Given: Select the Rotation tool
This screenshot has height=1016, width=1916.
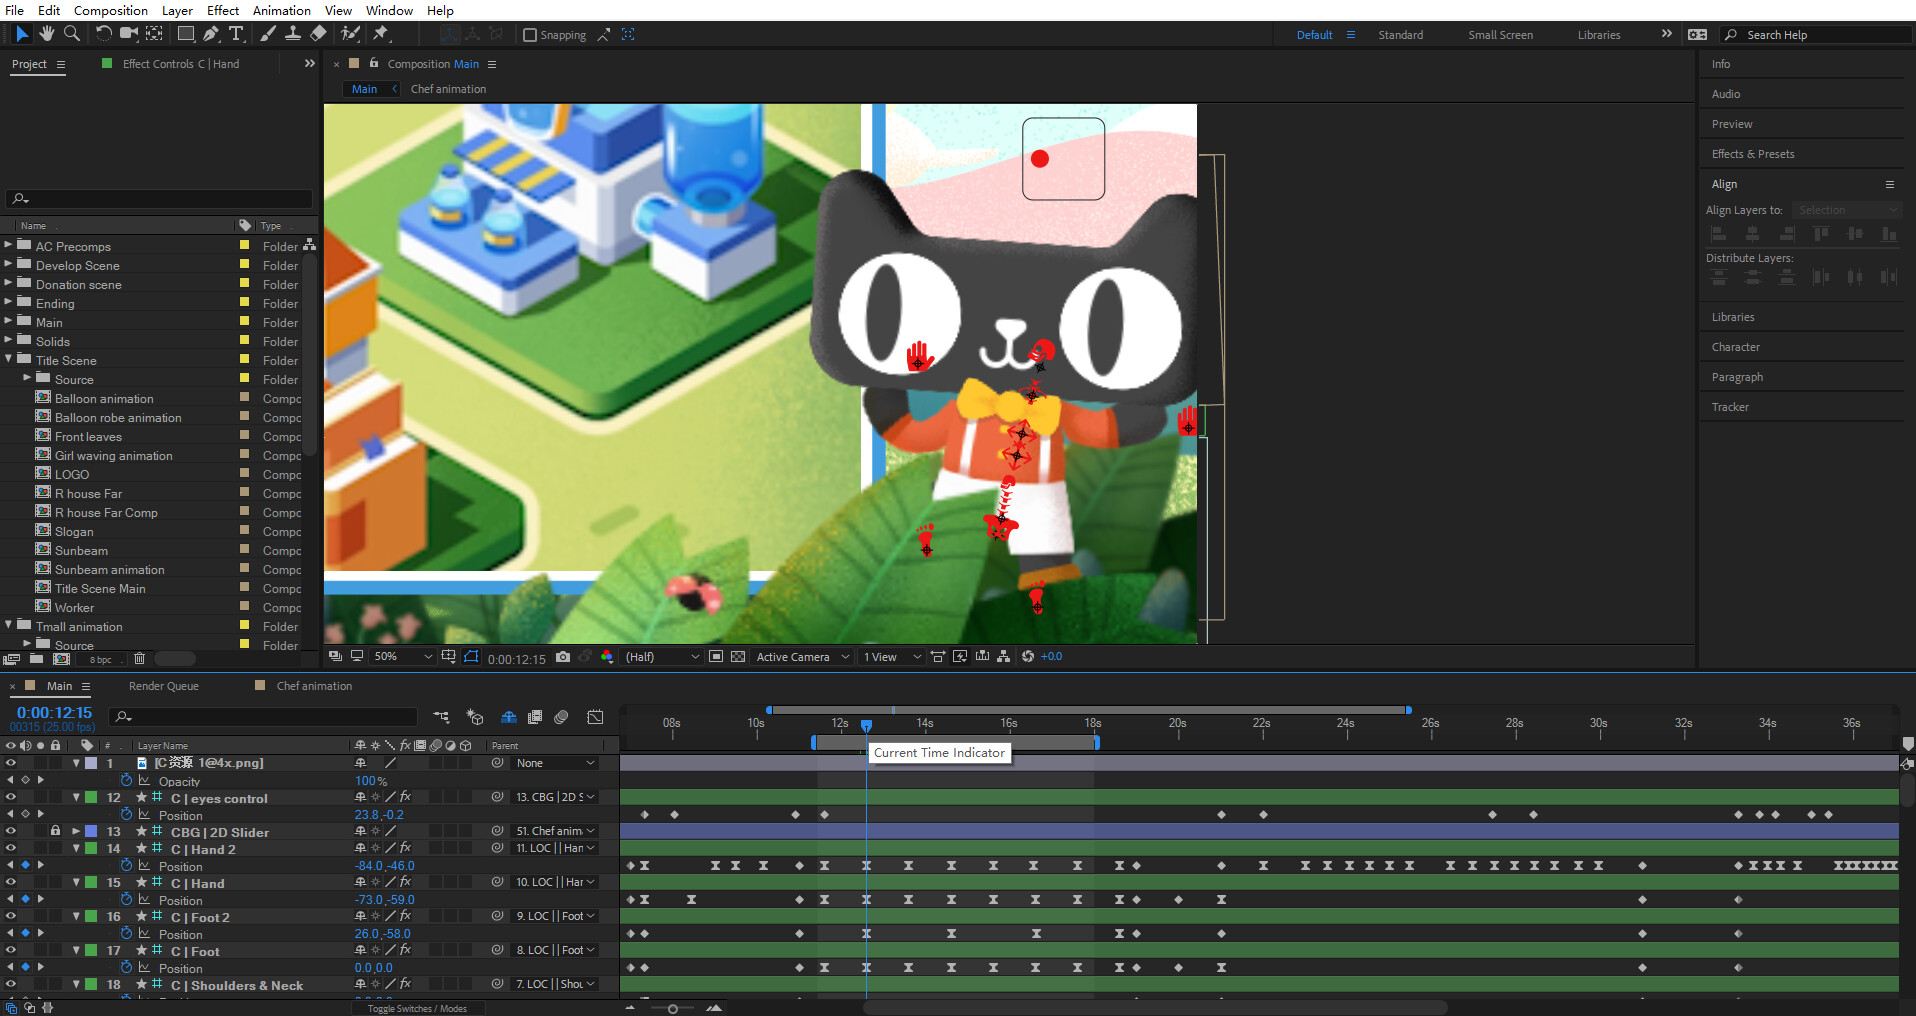Looking at the screenshot, I should pos(103,34).
